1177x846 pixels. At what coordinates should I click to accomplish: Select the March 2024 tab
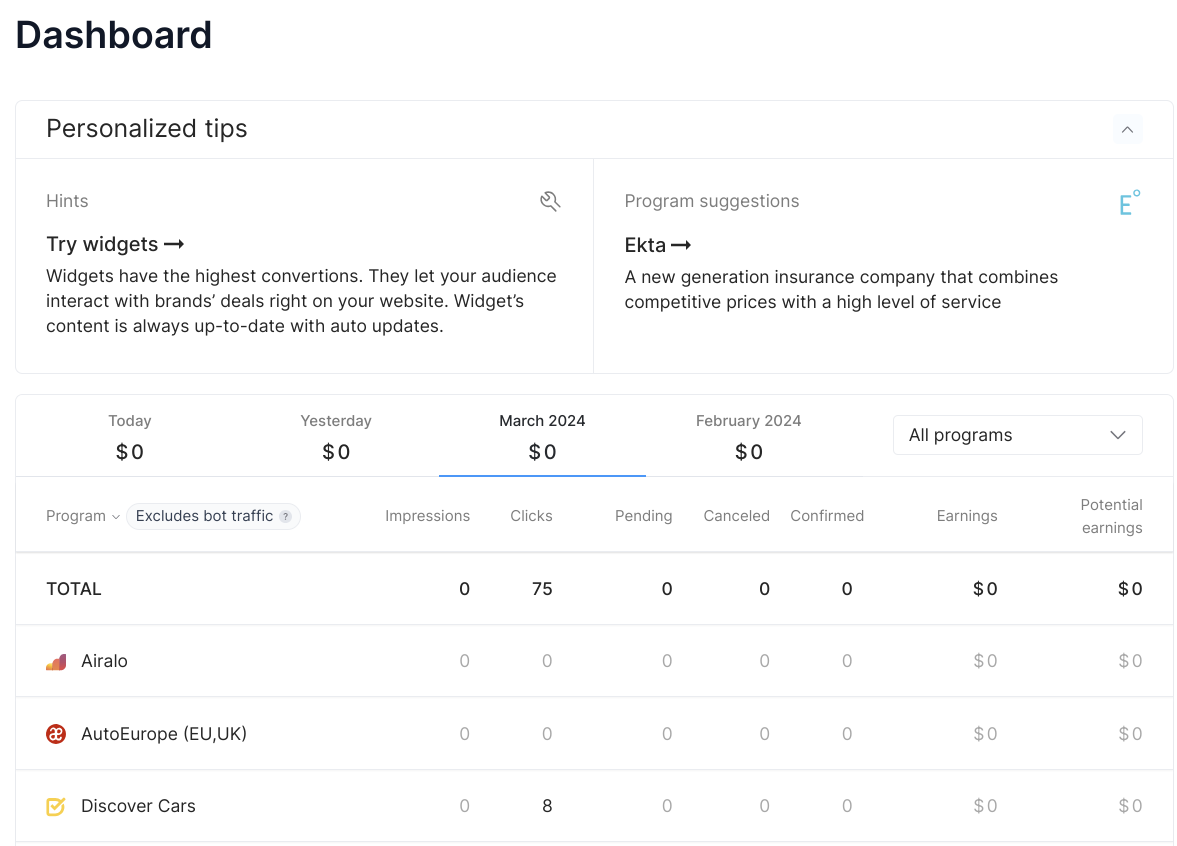pos(542,436)
